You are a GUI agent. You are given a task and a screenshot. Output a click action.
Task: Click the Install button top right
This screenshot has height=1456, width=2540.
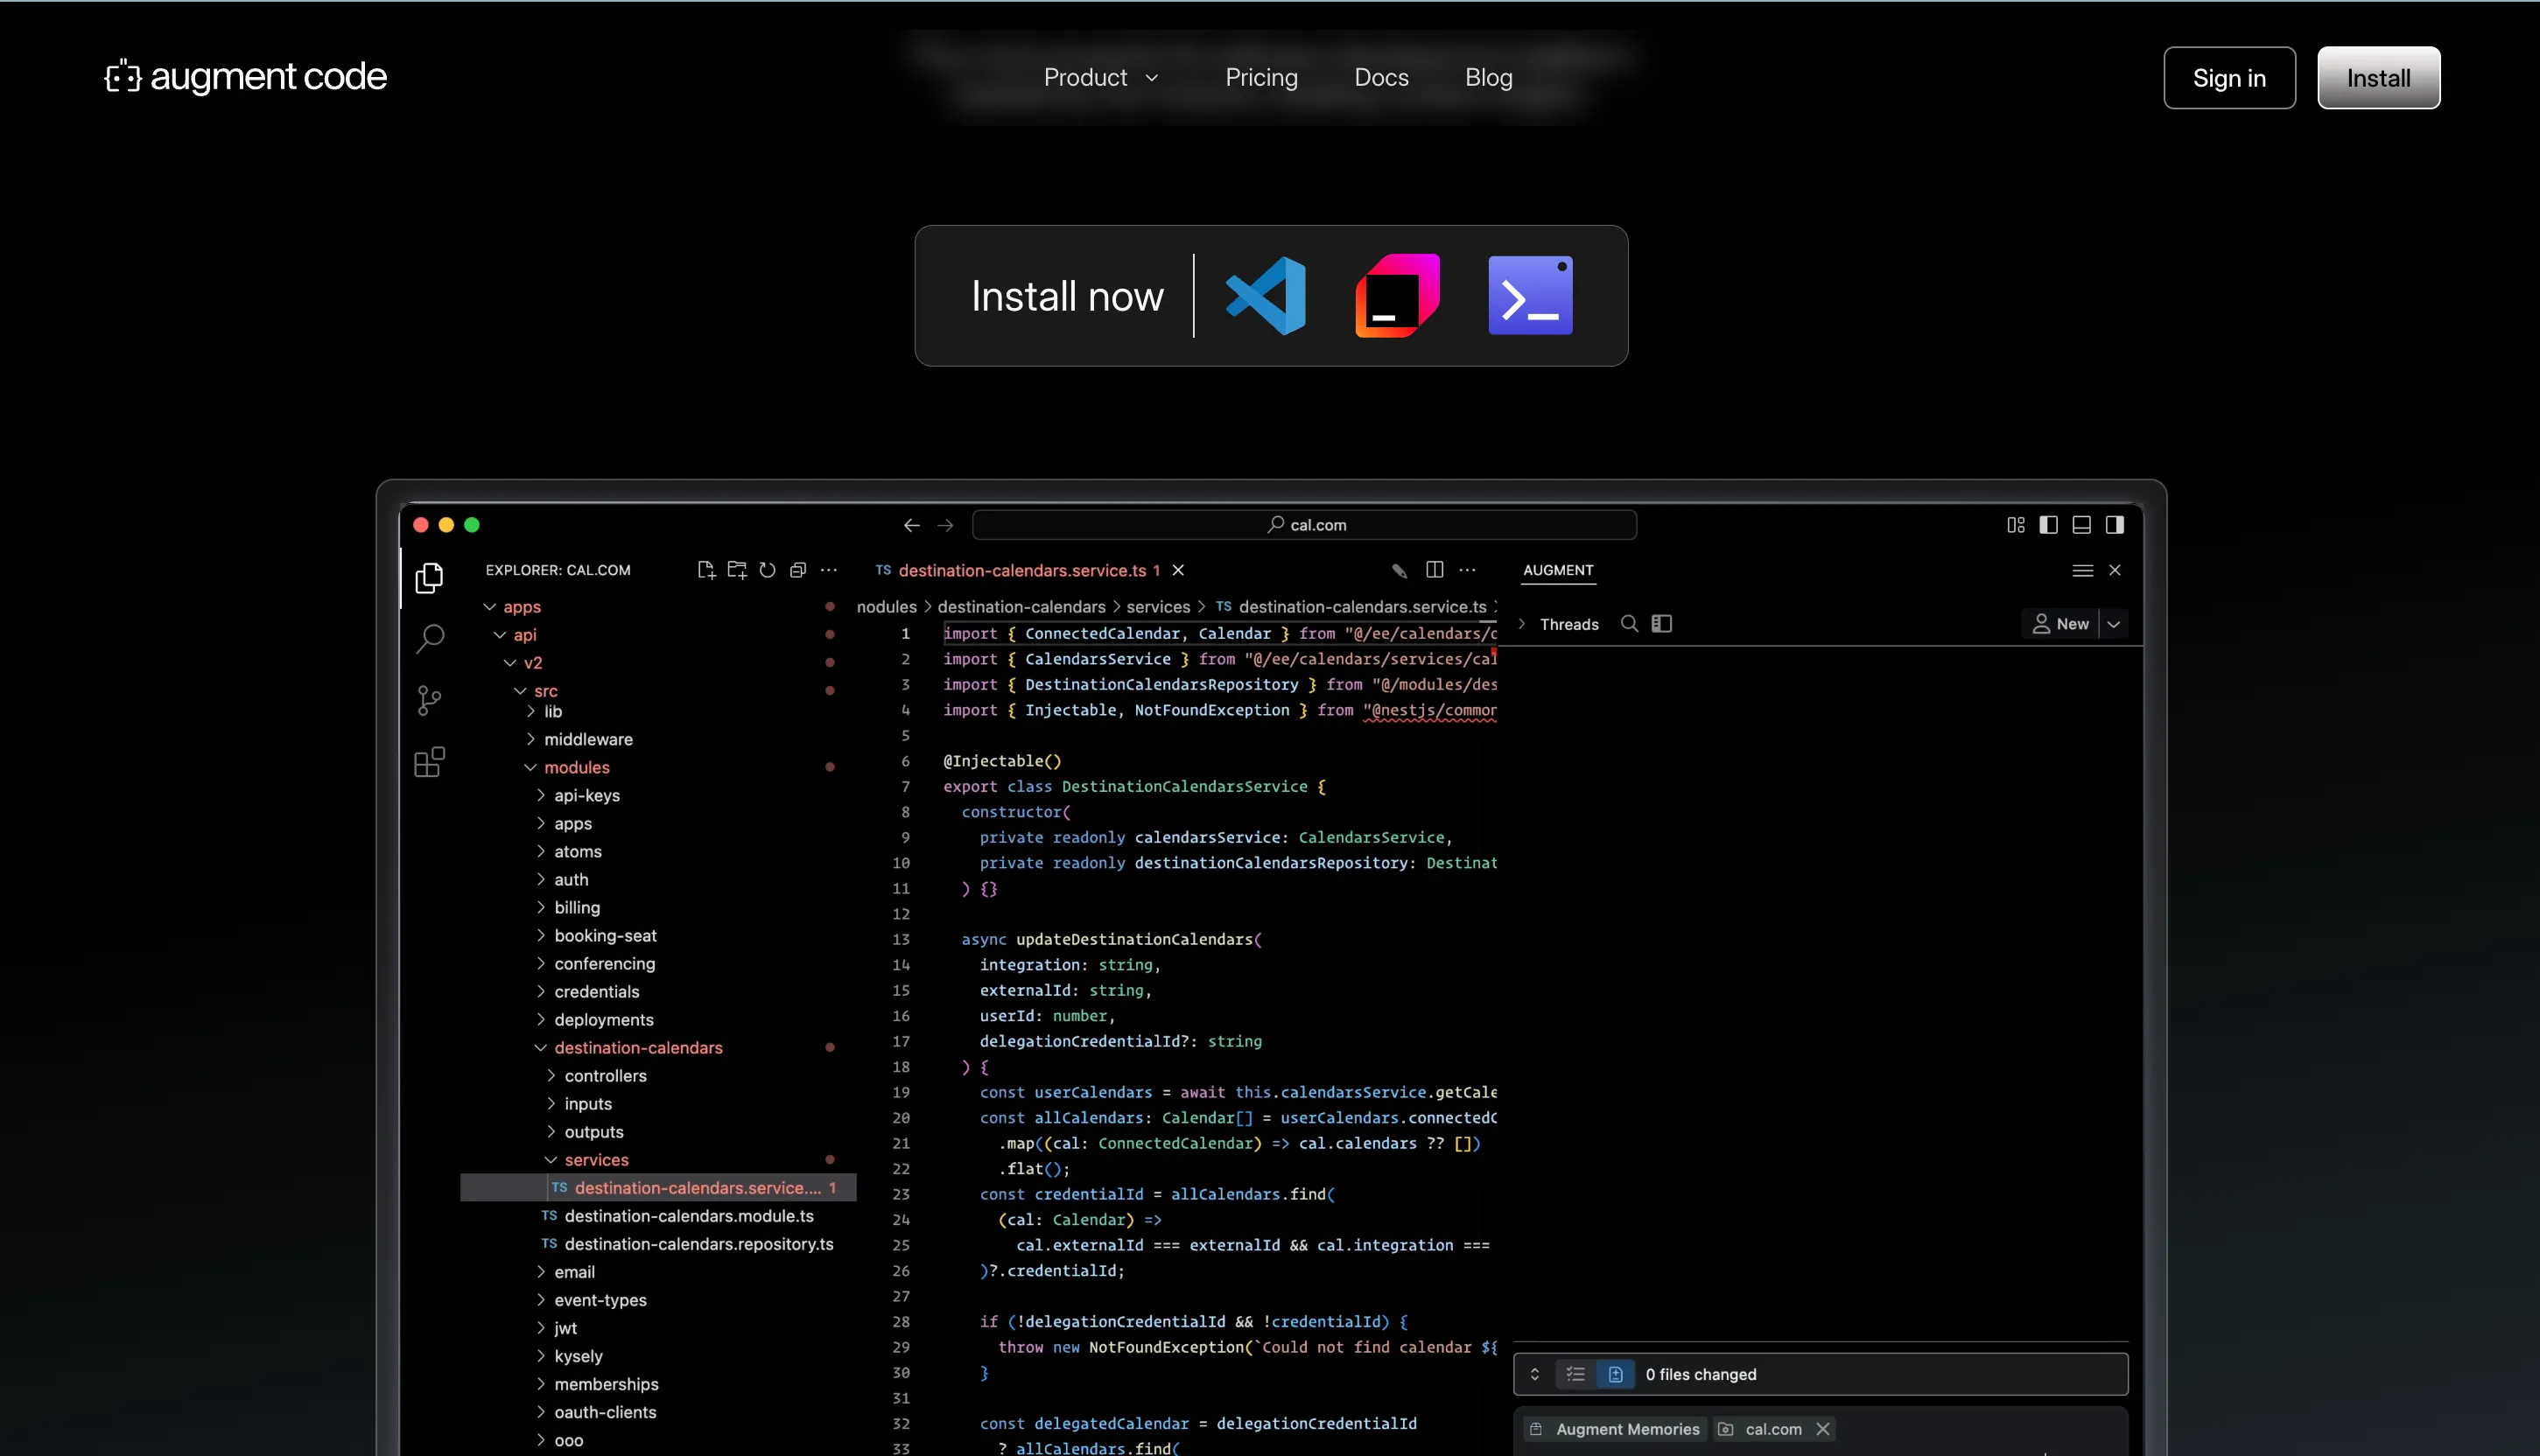pyautogui.click(x=2378, y=77)
